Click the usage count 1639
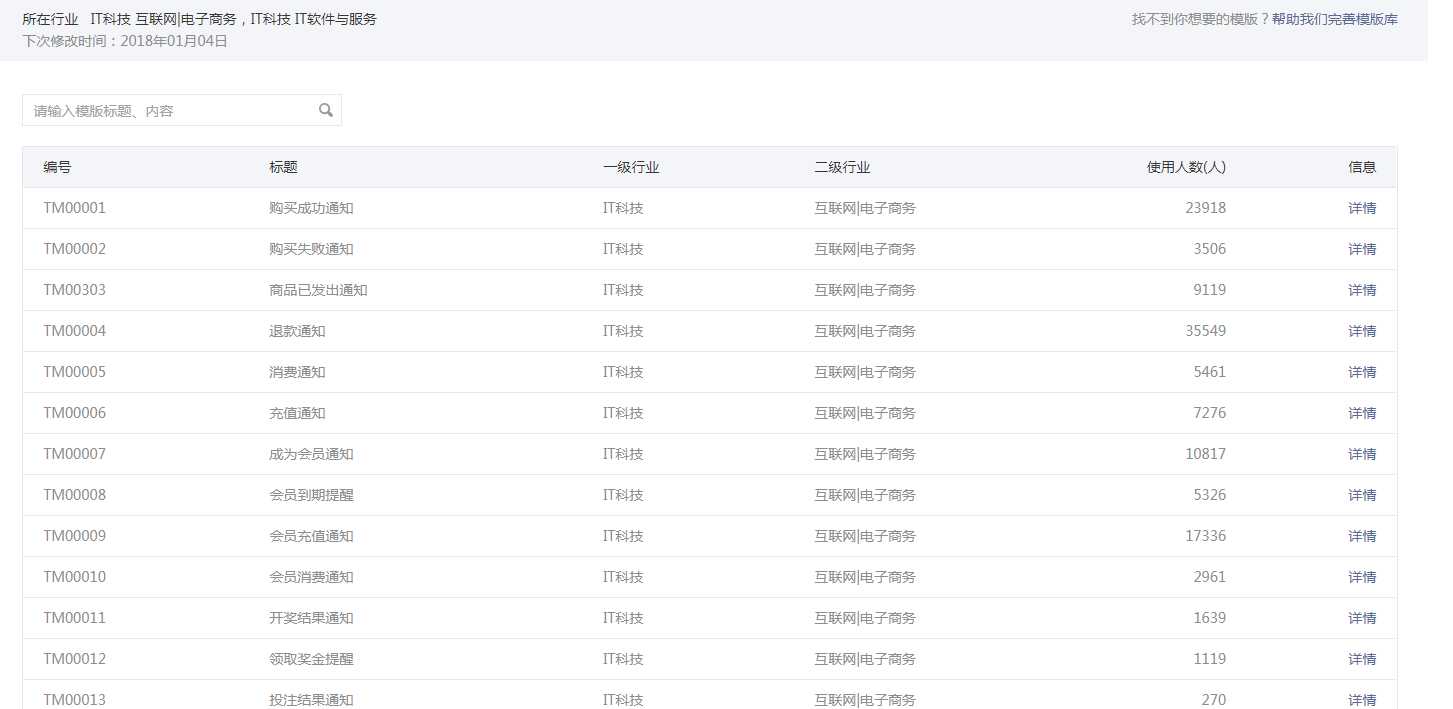 pyautogui.click(x=1210, y=618)
